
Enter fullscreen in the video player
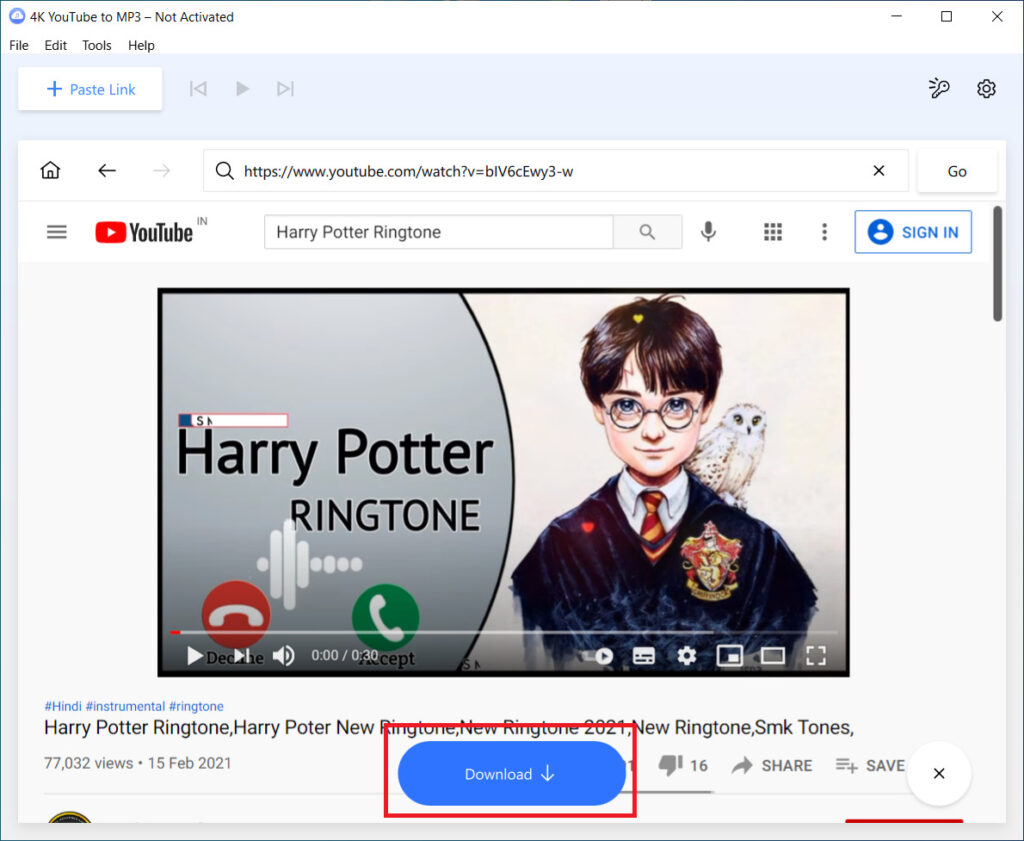coord(816,656)
